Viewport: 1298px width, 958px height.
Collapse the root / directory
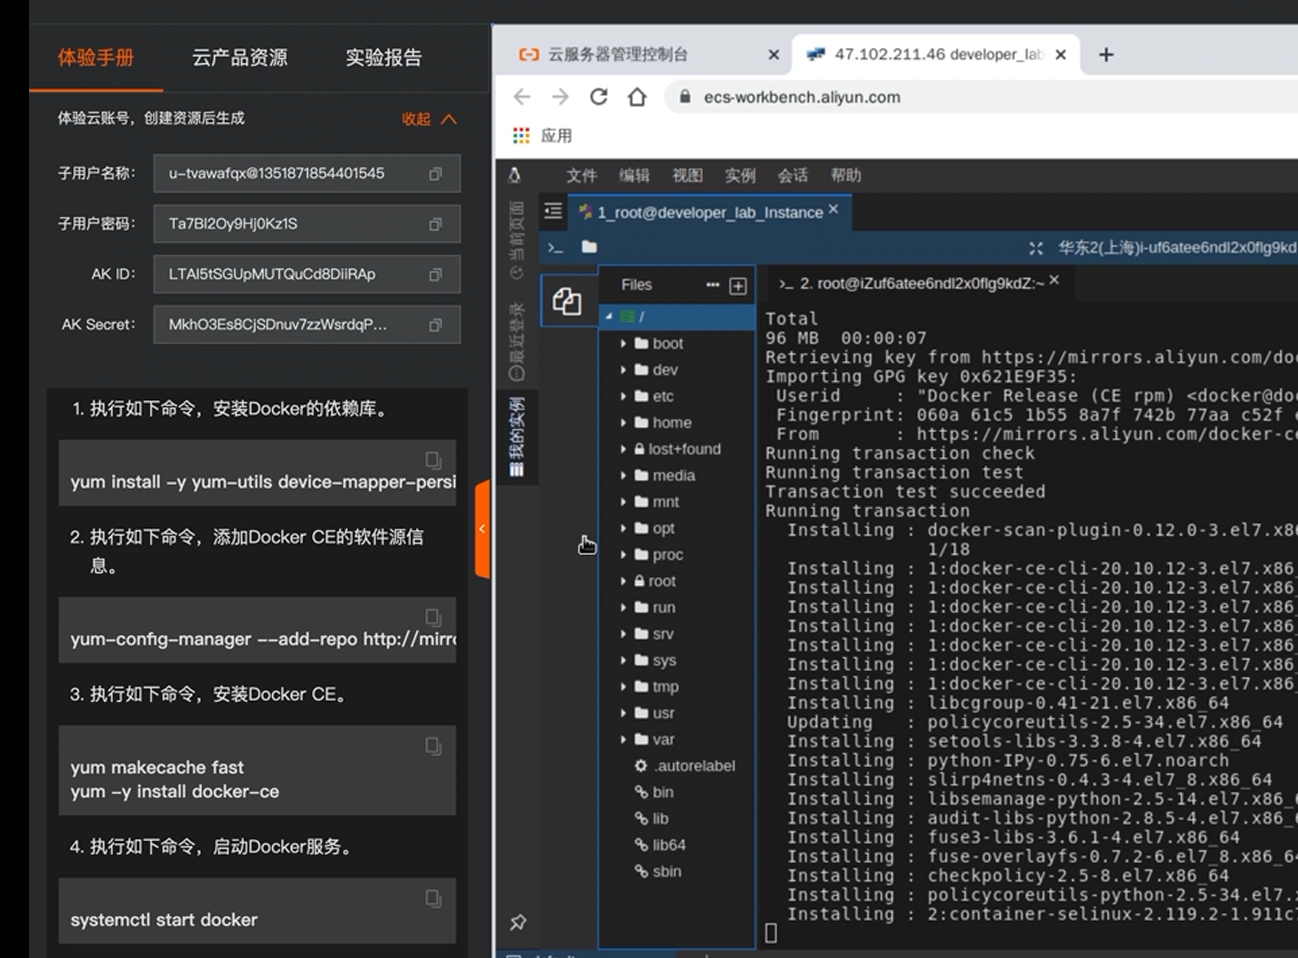608,316
